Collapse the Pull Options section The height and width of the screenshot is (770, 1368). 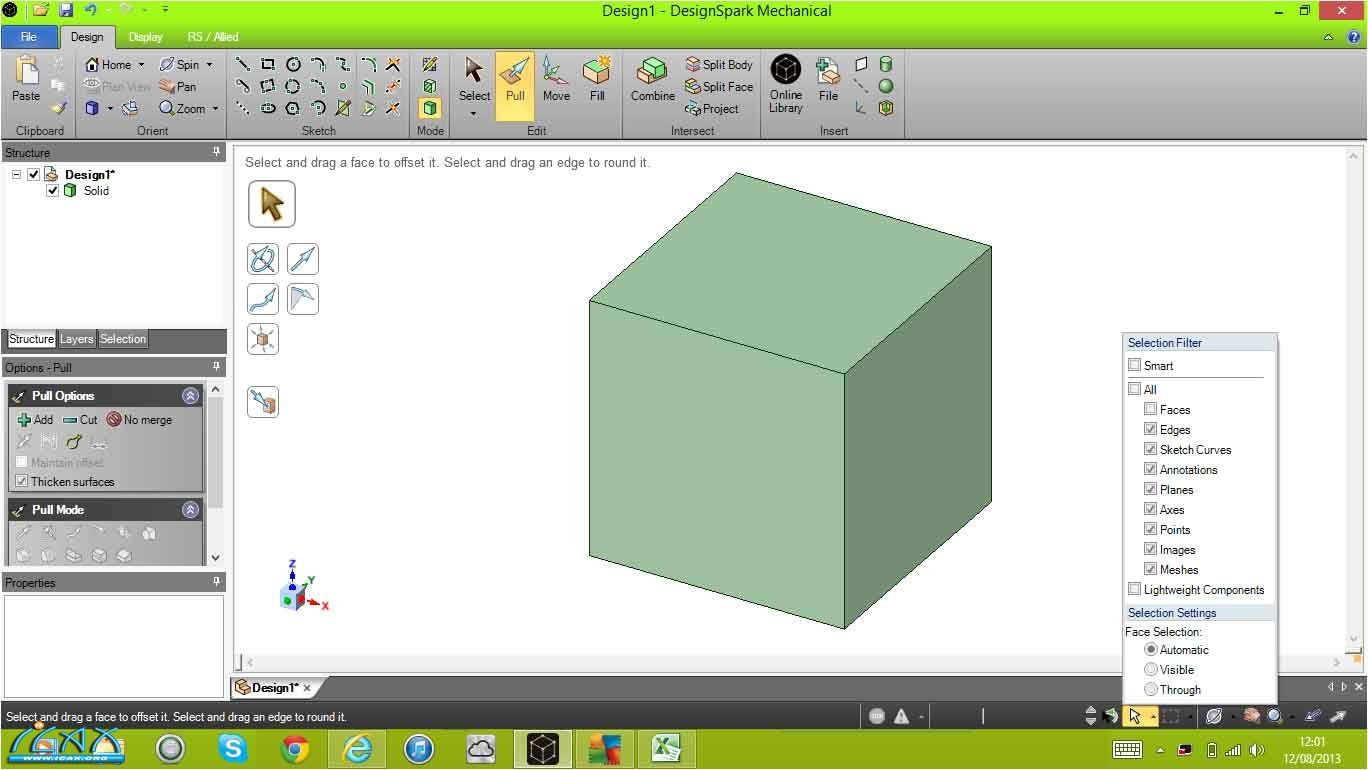point(190,396)
